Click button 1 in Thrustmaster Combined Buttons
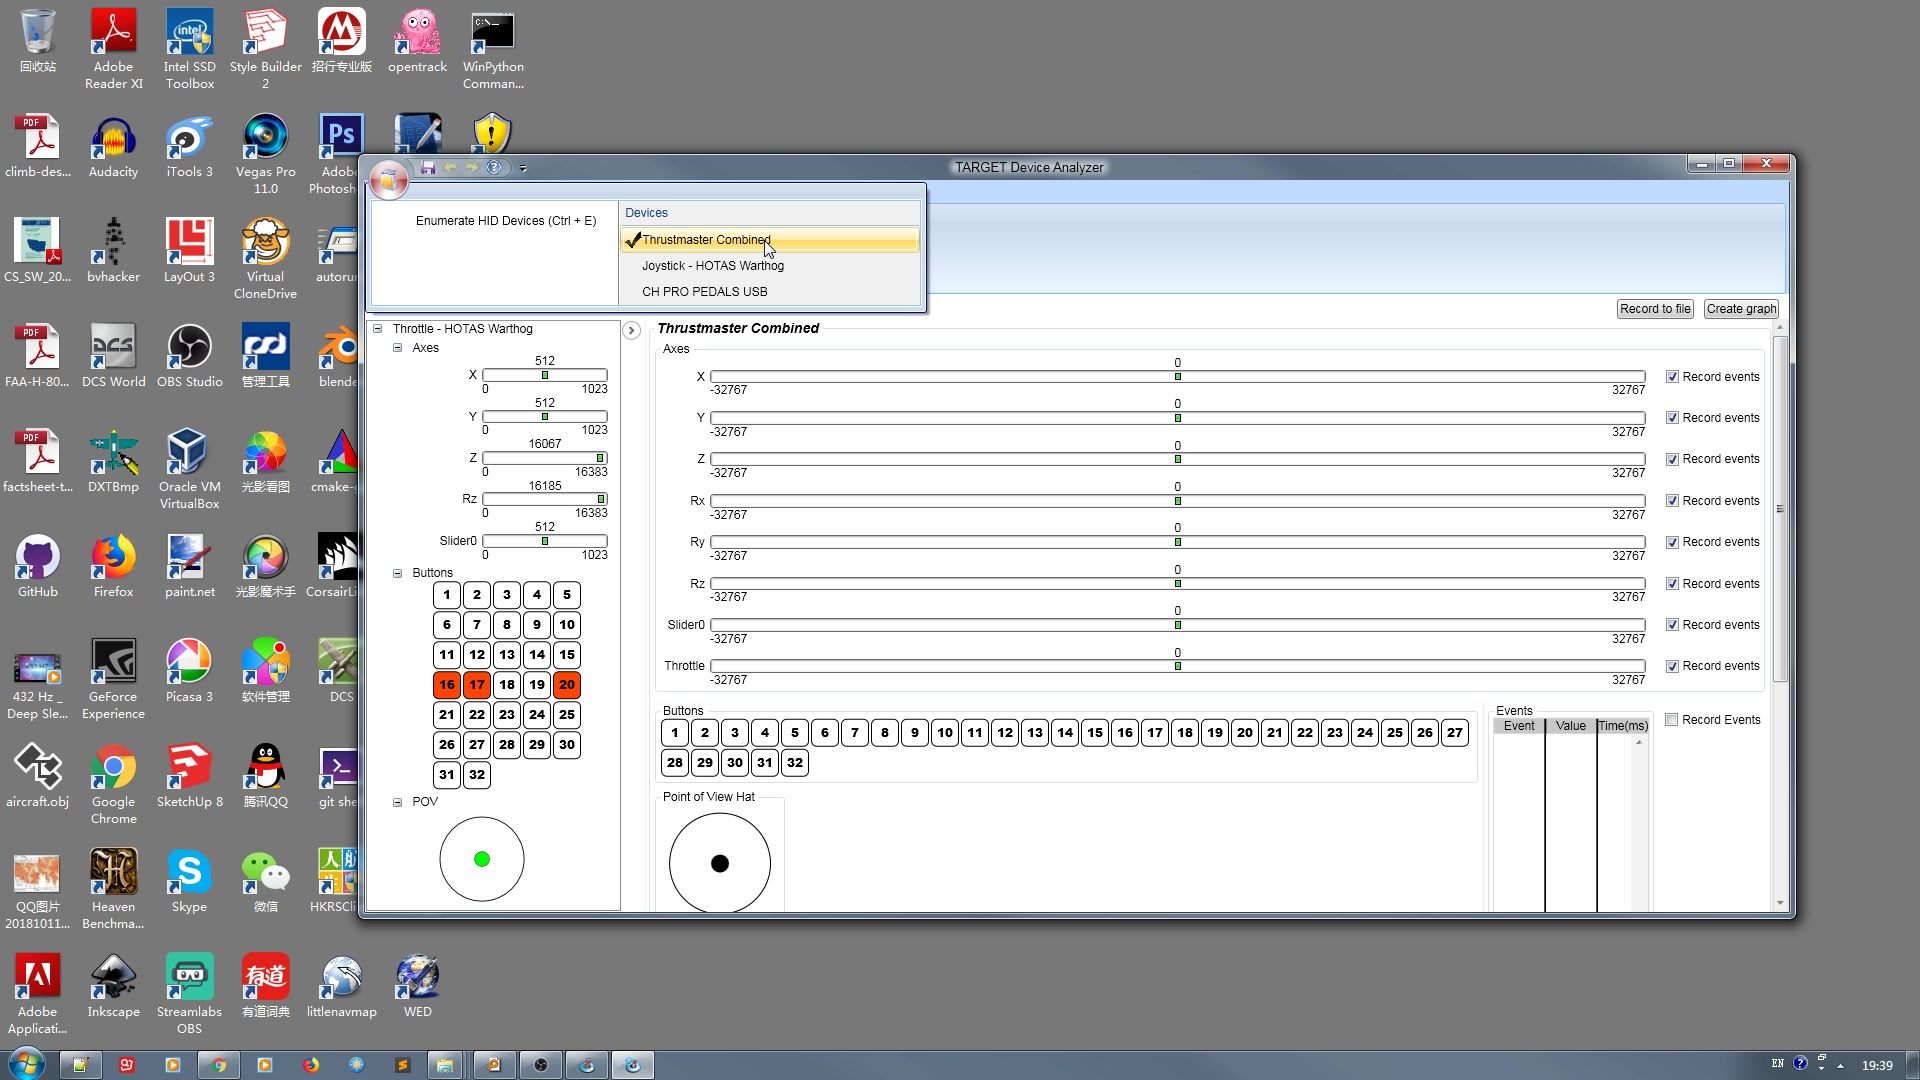Viewport: 1920px width, 1080px height. coord(675,733)
